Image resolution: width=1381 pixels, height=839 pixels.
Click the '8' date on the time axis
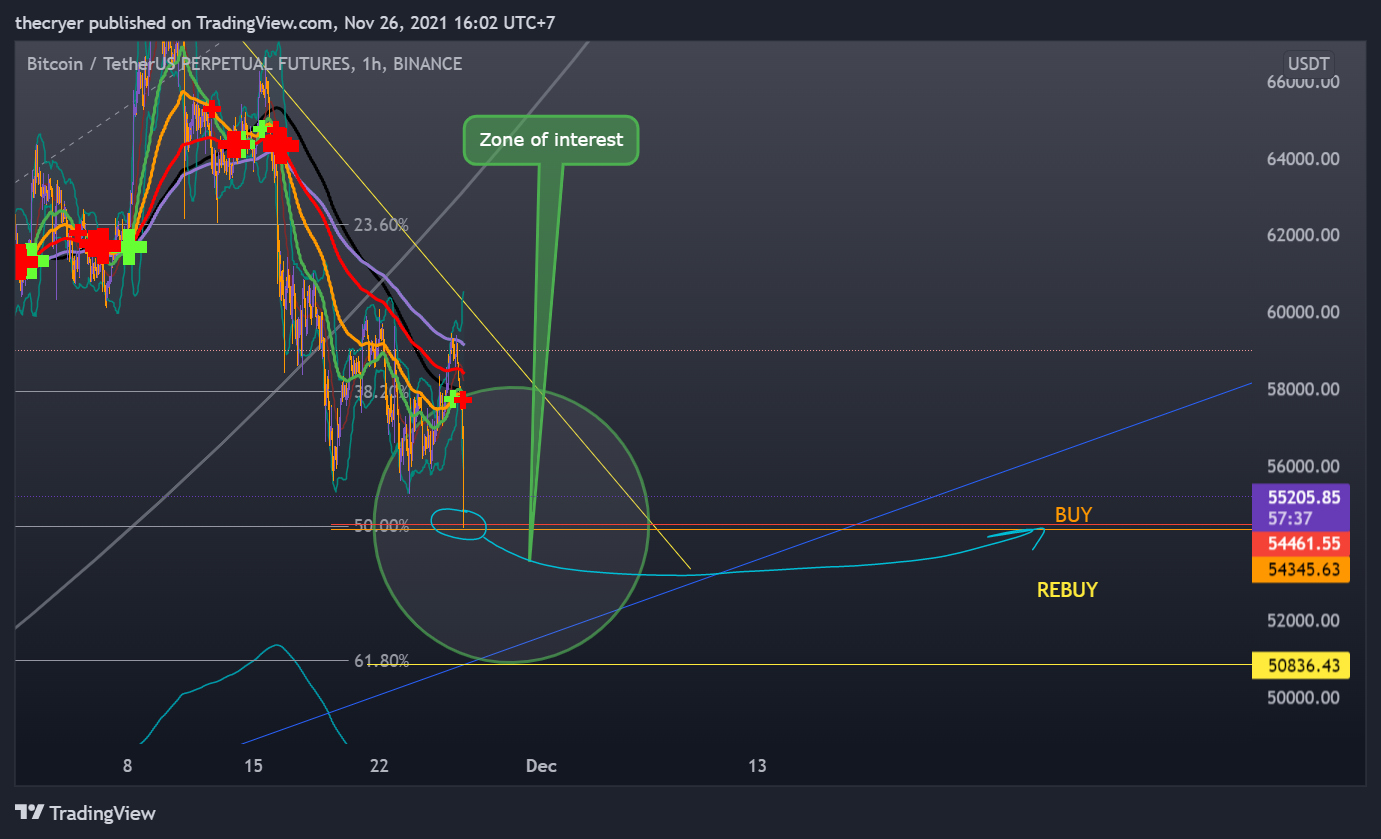(x=128, y=766)
